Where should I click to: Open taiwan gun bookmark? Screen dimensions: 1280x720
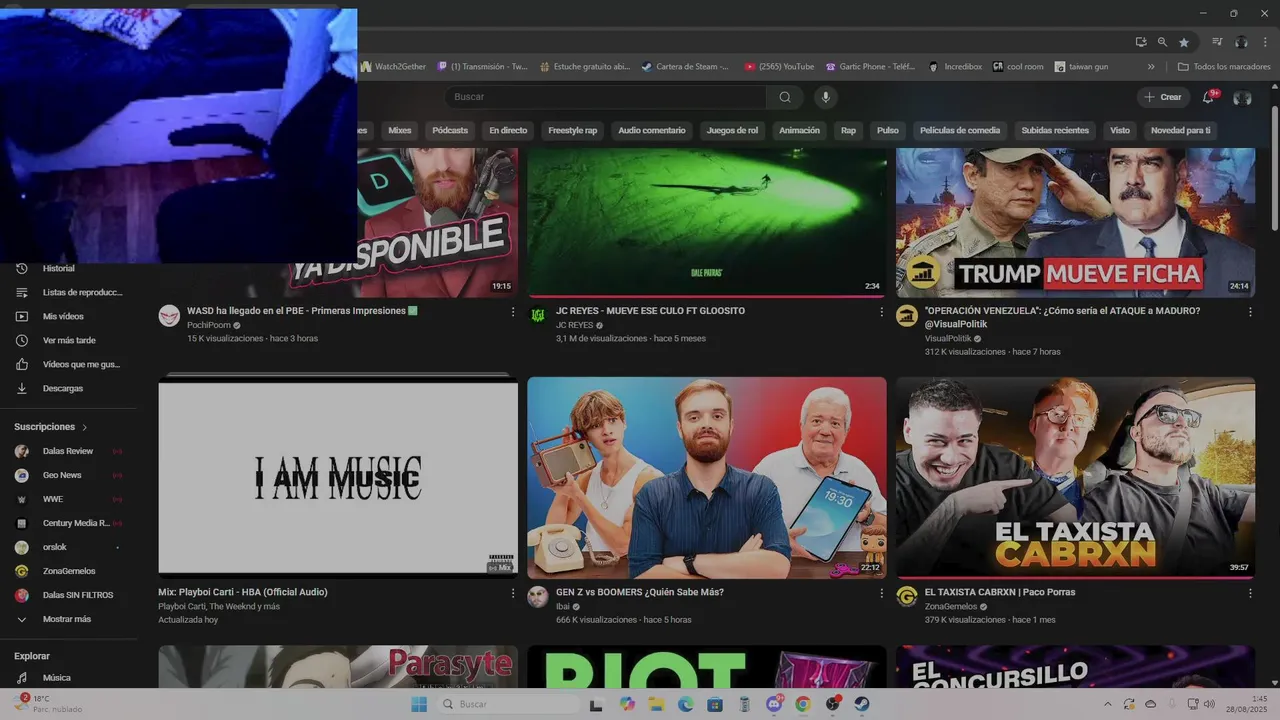point(1081,67)
